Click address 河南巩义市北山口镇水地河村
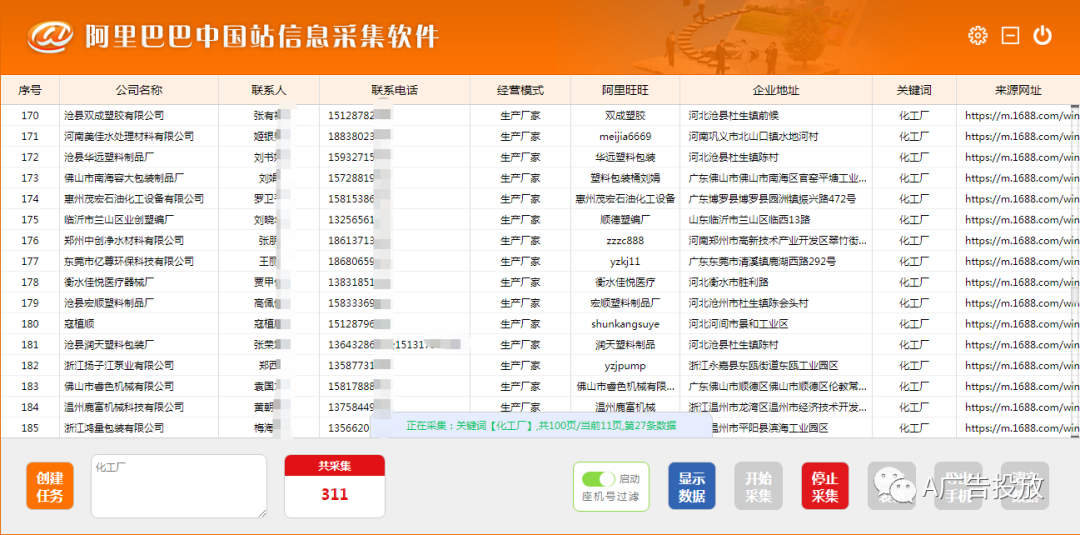Image resolution: width=1080 pixels, height=535 pixels. coord(754,136)
